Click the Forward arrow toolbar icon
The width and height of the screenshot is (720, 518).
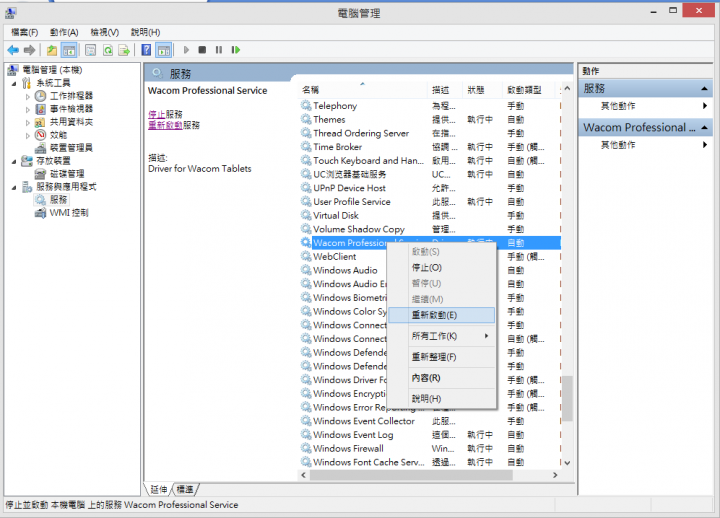pyautogui.click(x=30, y=50)
